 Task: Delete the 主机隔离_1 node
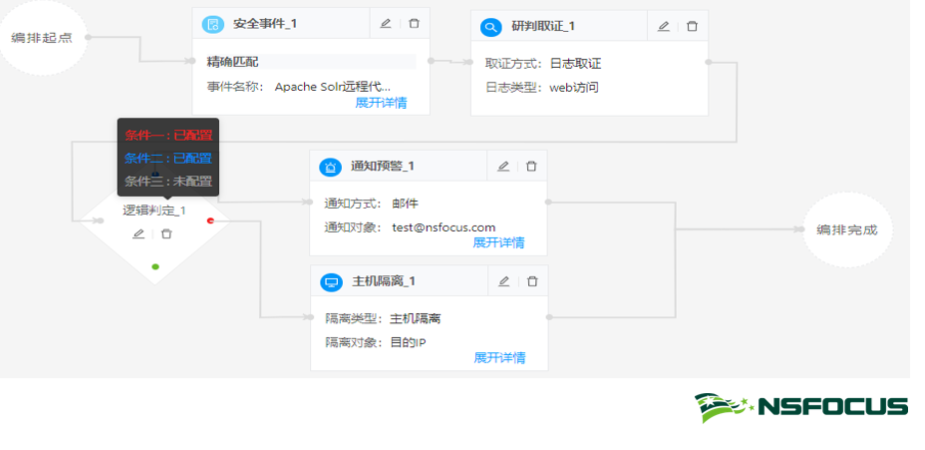(532, 281)
